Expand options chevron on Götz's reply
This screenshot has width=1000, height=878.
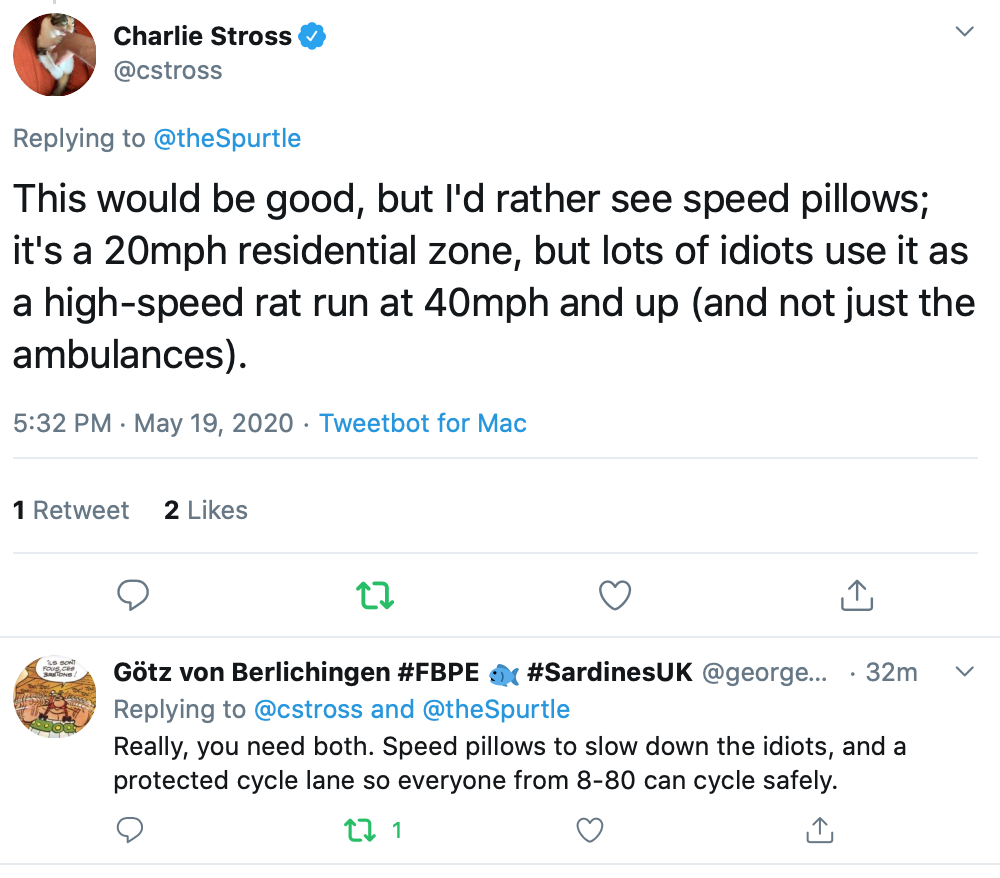coord(964,671)
